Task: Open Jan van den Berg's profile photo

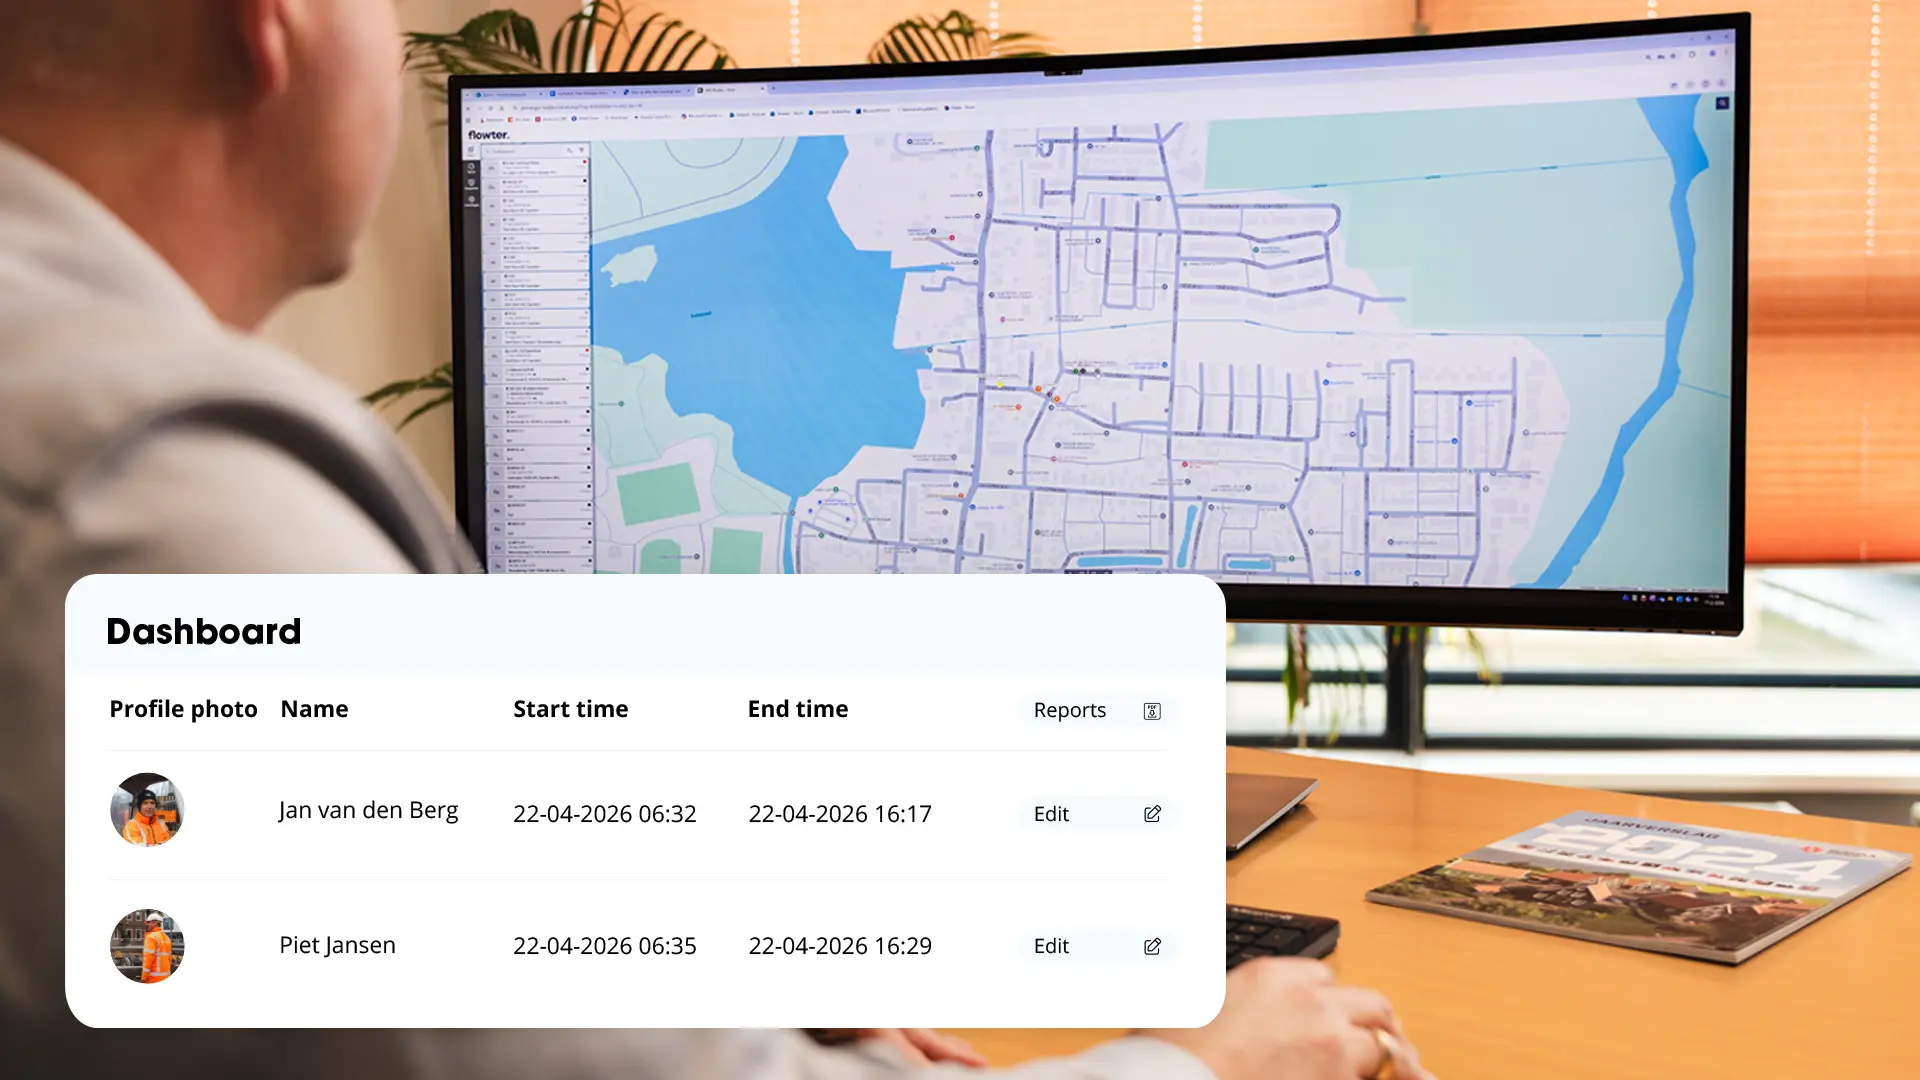Action: (x=147, y=810)
